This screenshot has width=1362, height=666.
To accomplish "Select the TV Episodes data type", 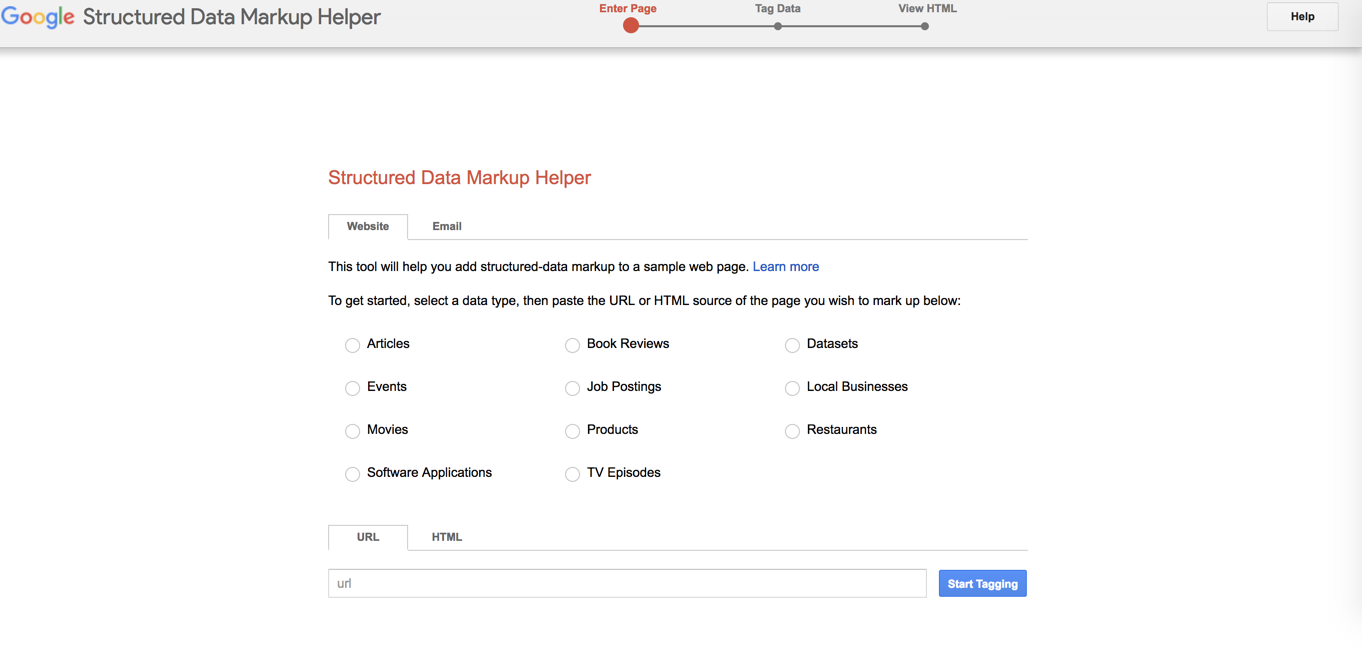I will (572, 474).
